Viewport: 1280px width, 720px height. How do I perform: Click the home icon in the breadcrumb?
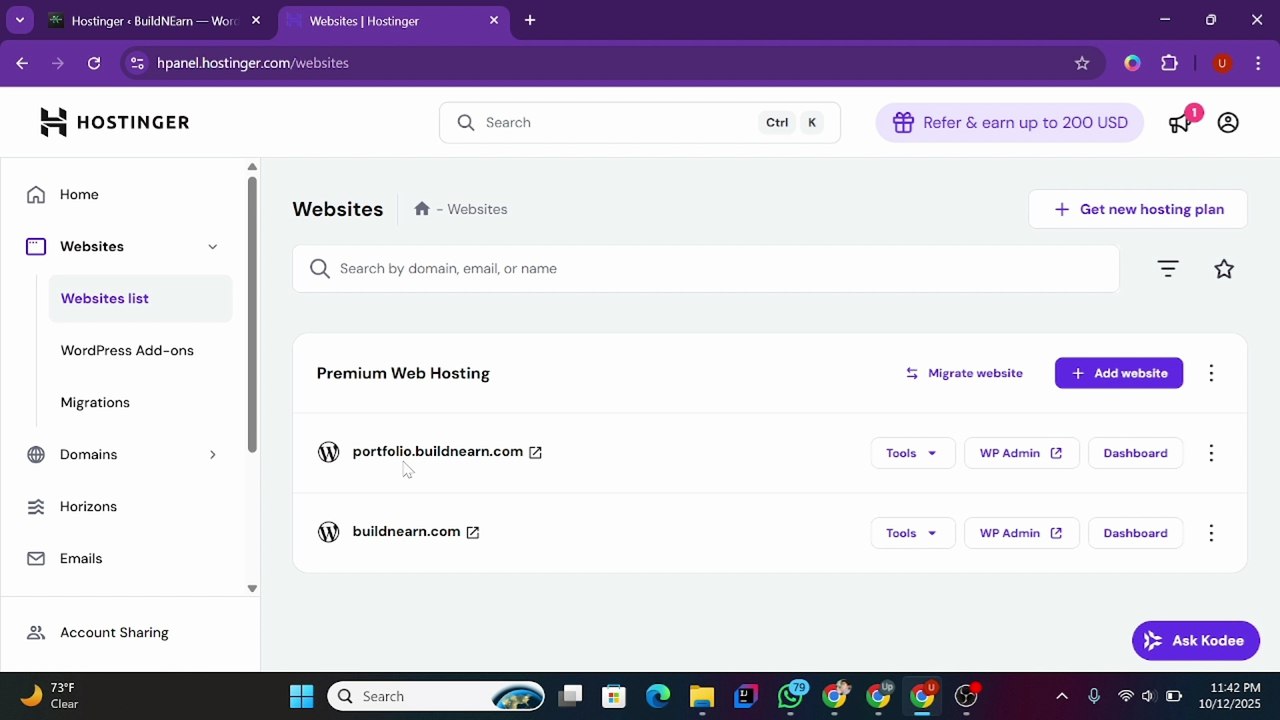click(x=422, y=209)
